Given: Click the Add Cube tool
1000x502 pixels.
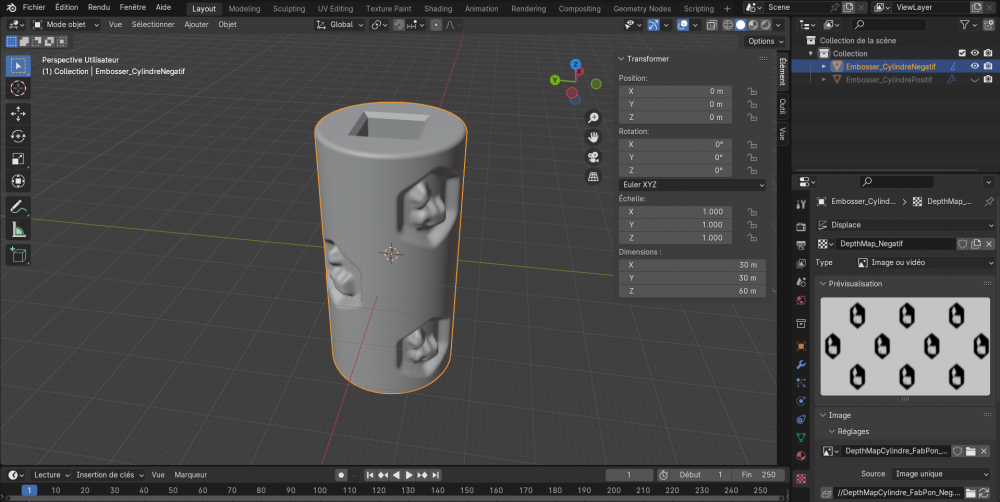Looking at the screenshot, I should [18, 255].
